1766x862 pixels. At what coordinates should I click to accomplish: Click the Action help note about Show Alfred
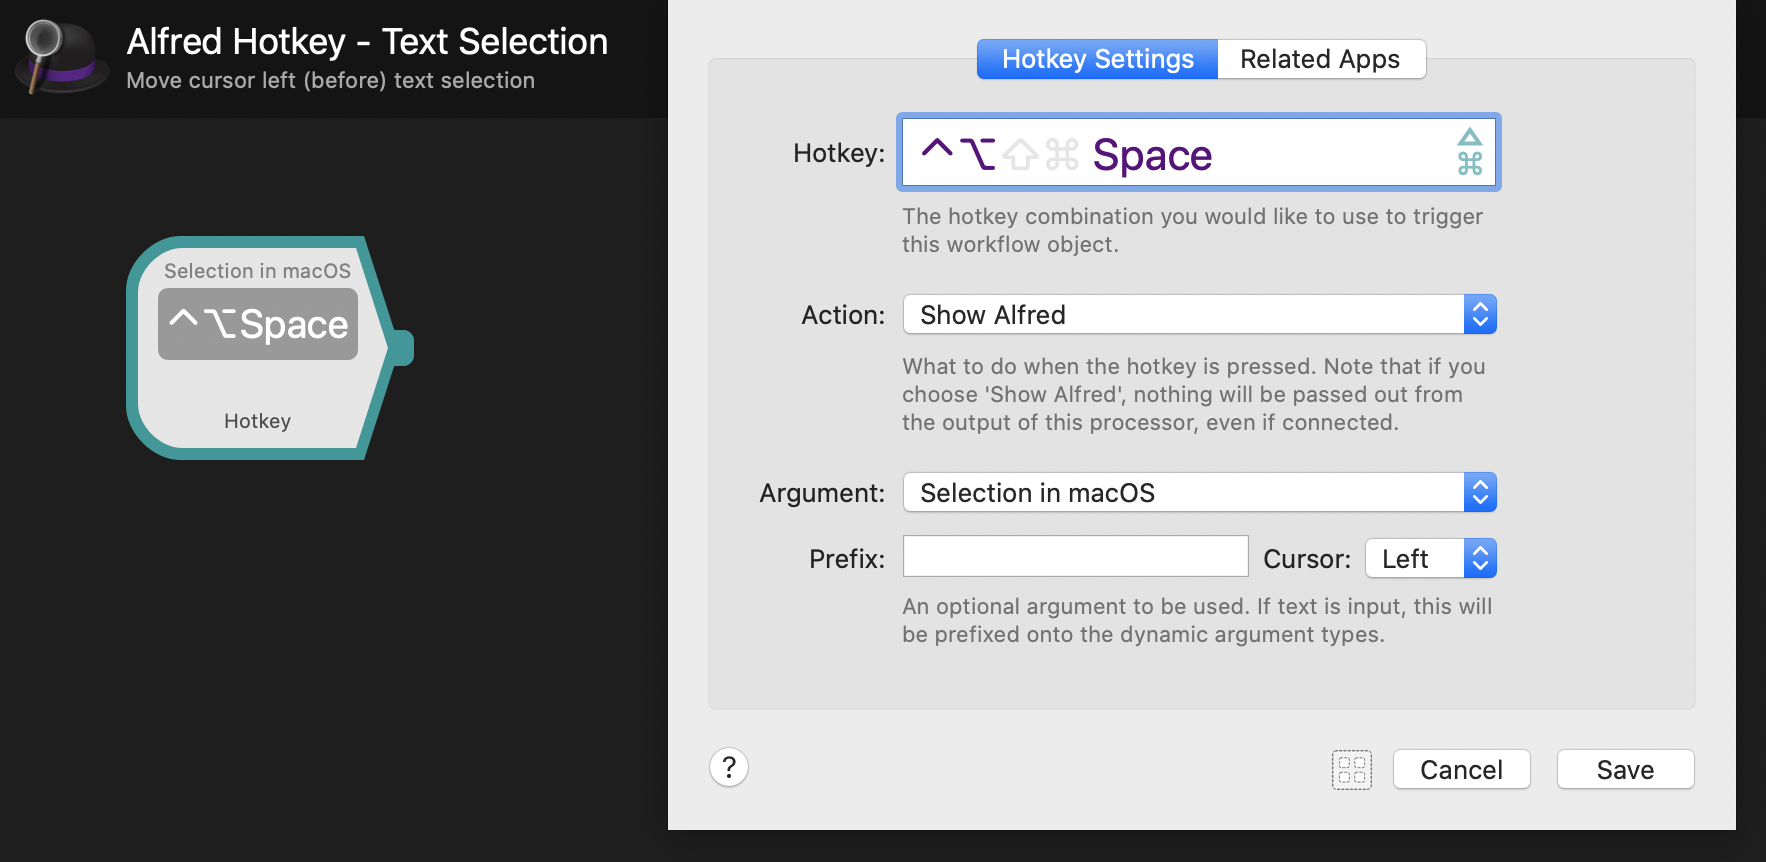pos(1193,394)
